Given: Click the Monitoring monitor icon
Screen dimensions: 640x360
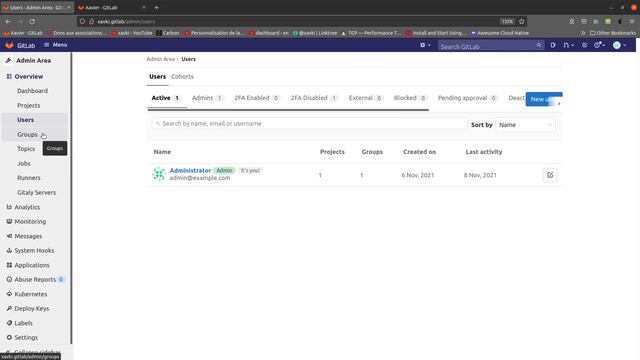Looking at the screenshot, I should 9,221.
